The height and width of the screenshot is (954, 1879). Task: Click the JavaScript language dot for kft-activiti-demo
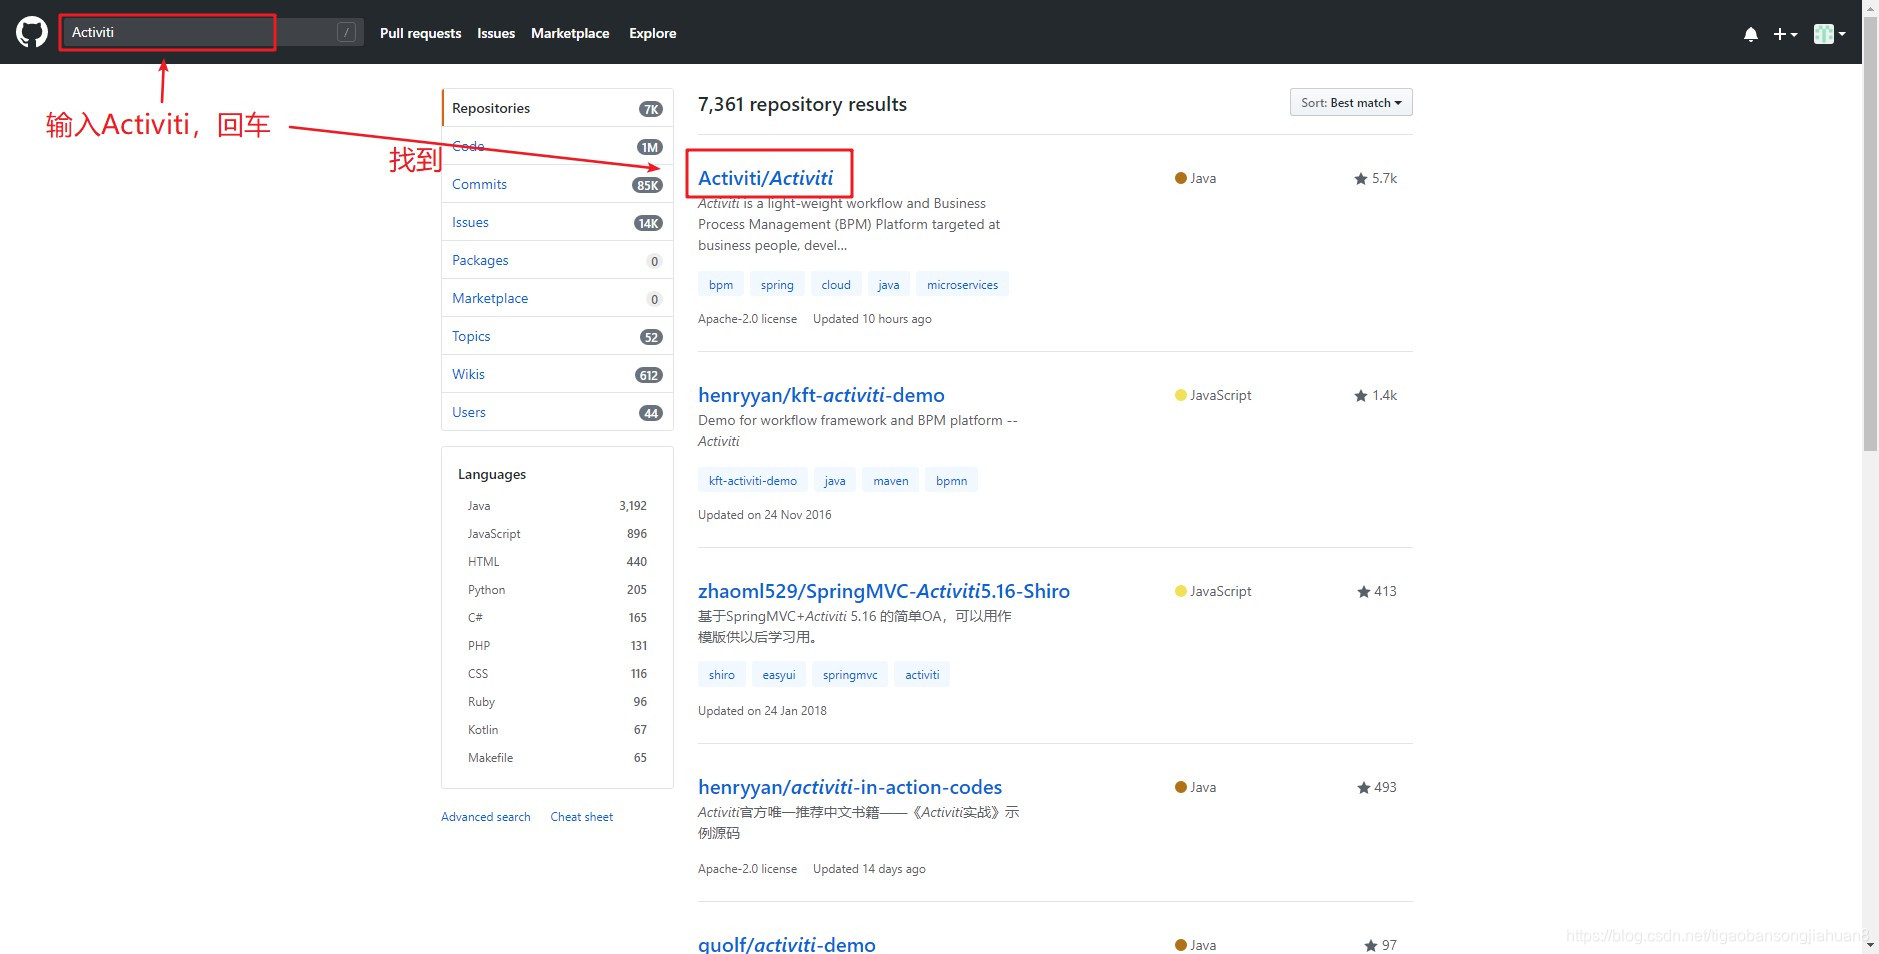tap(1181, 395)
